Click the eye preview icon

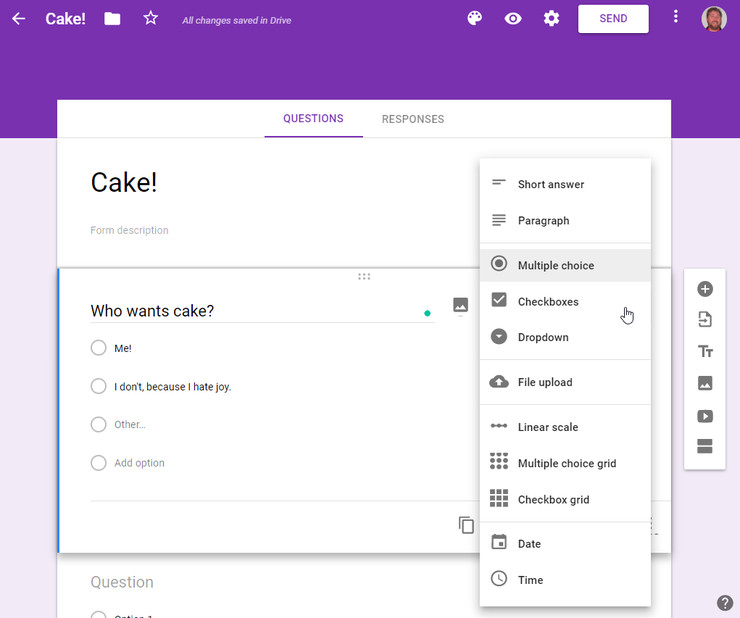tap(513, 18)
